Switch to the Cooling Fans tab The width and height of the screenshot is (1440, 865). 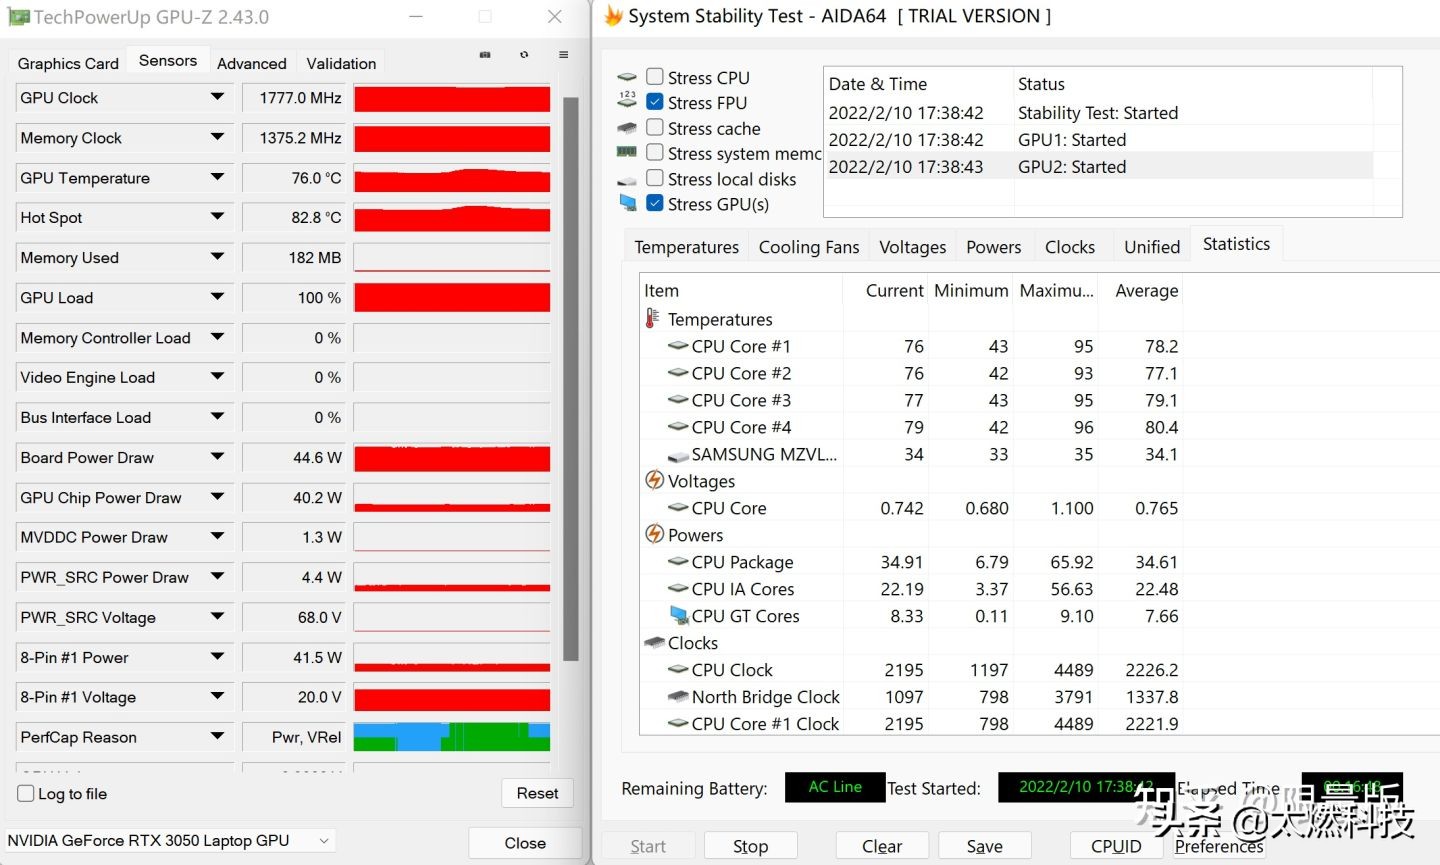click(809, 247)
